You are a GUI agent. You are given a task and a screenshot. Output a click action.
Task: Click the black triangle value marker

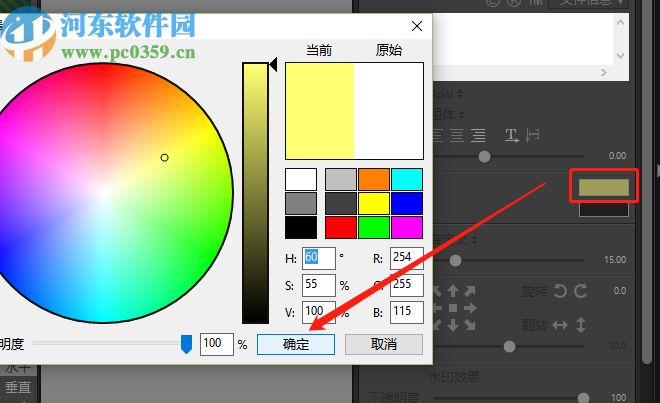[273, 65]
